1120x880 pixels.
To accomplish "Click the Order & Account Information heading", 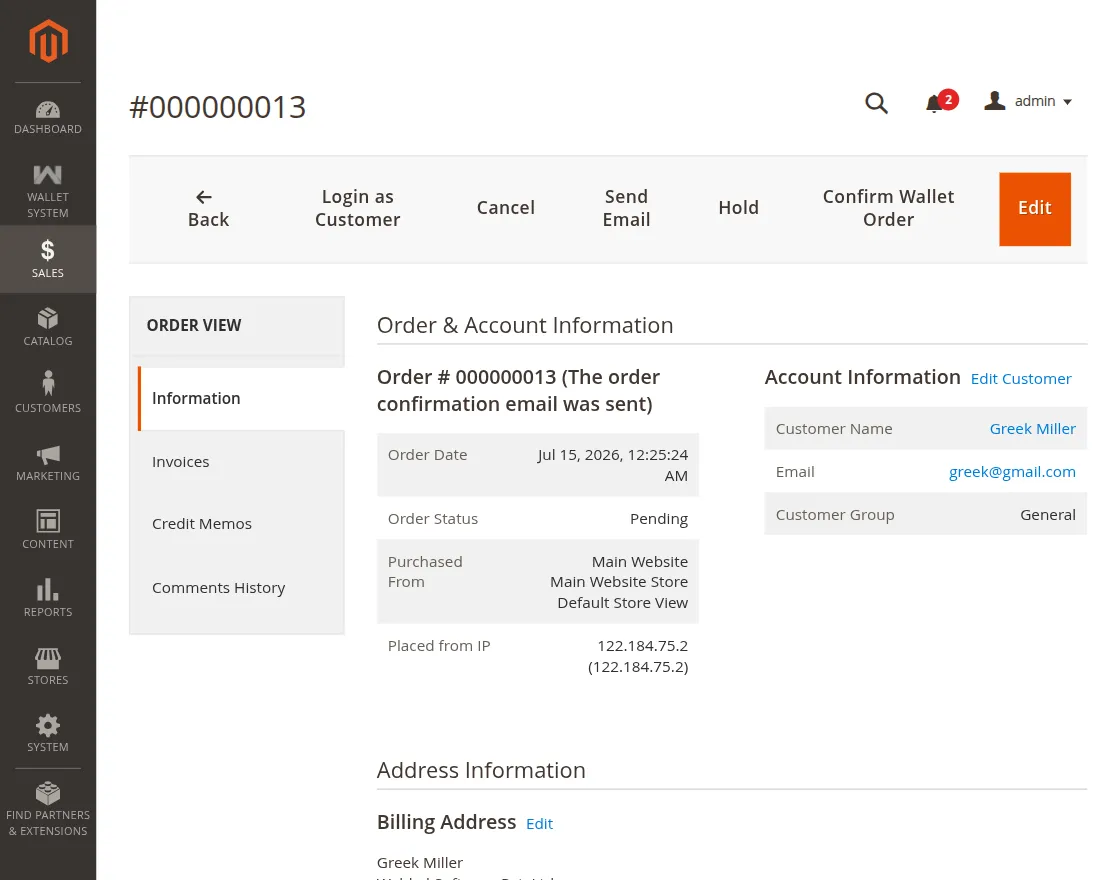I will coord(525,326).
